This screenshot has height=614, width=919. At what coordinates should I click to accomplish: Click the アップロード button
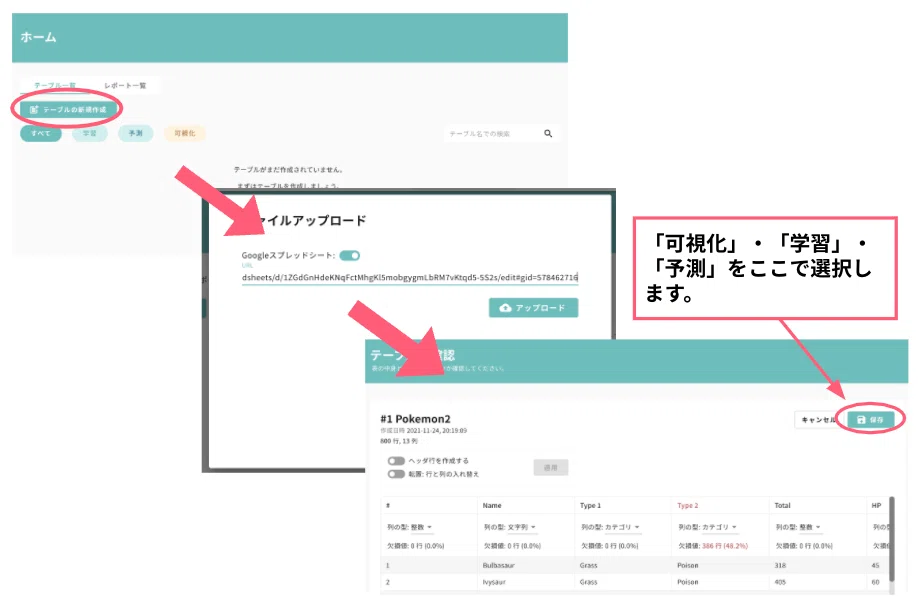click(x=533, y=308)
